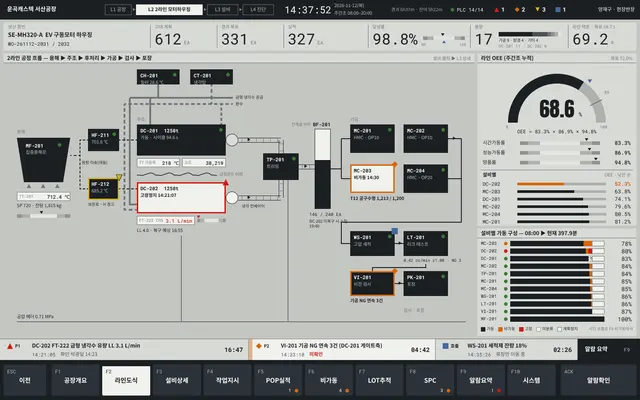Click red alarm triangle on DC-202 block
Viewport: 640px width, 400px height.
click(225, 182)
